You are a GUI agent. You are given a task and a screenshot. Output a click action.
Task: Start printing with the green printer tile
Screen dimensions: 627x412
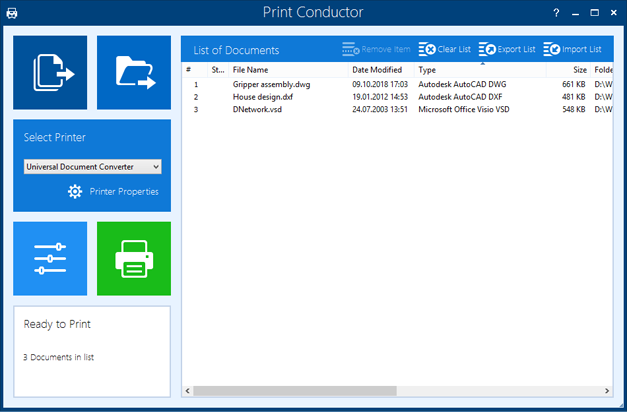coord(134,259)
